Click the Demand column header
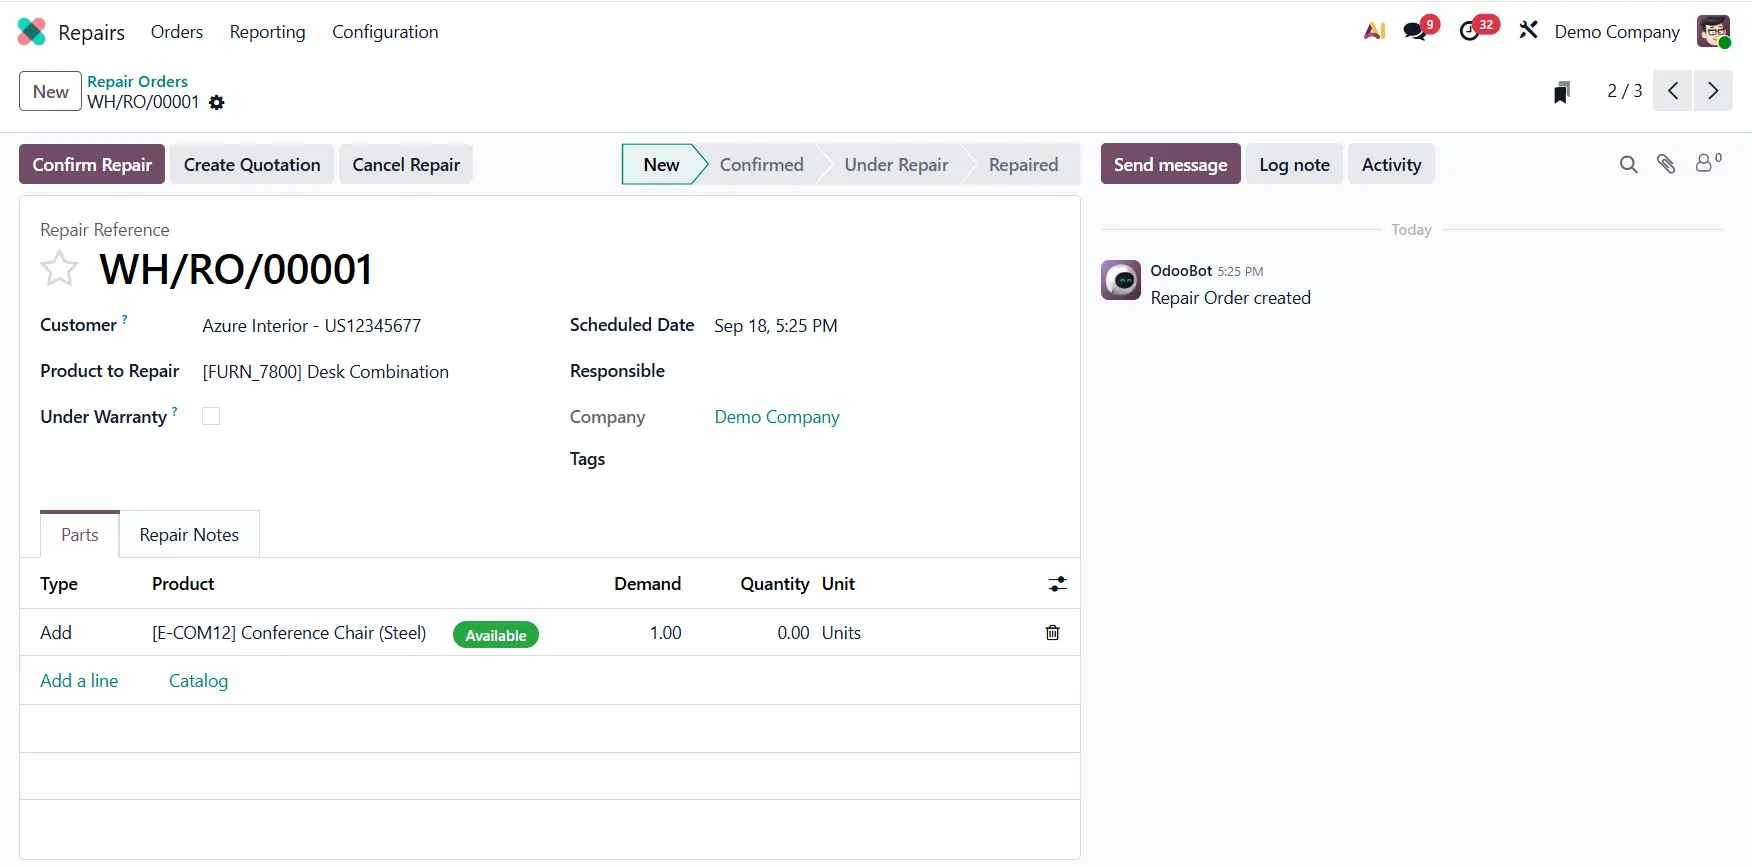Screen dimensions: 1752x867 (x=647, y=584)
